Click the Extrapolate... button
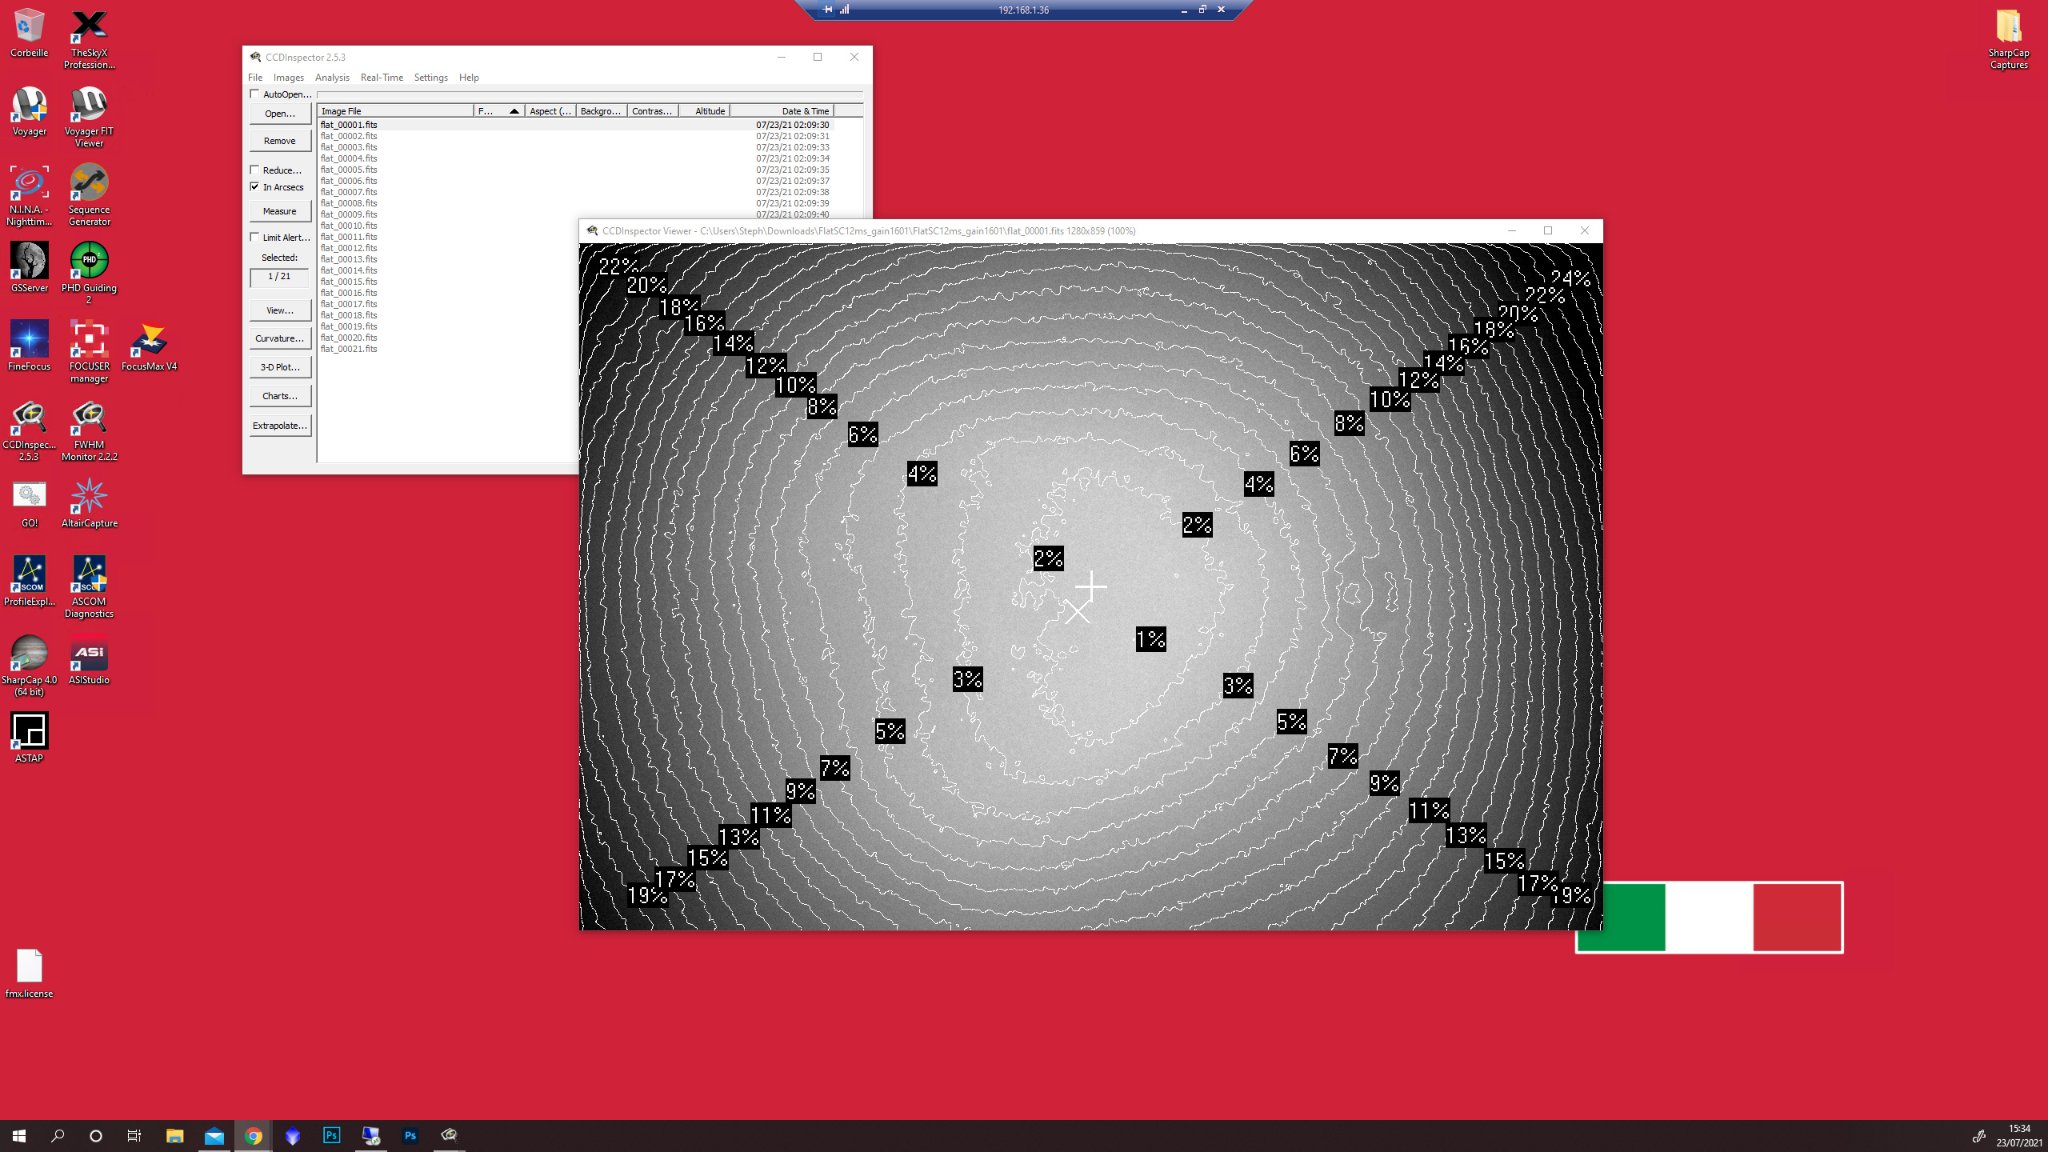The height and width of the screenshot is (1152, 2048). coord(280,425)
